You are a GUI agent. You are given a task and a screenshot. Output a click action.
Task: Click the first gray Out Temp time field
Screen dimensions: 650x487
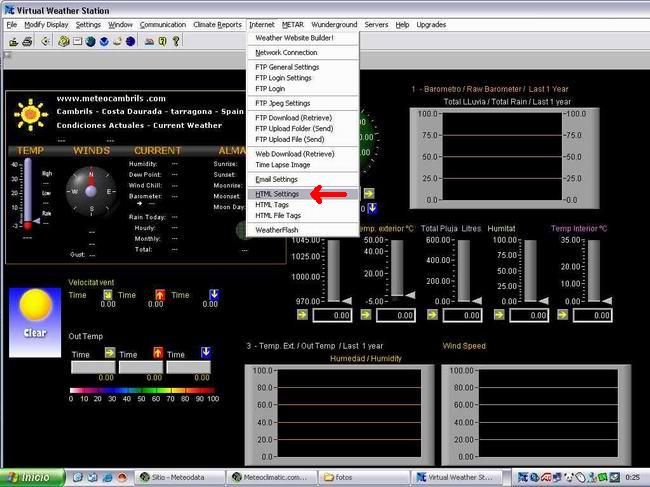tap(93, 367)
